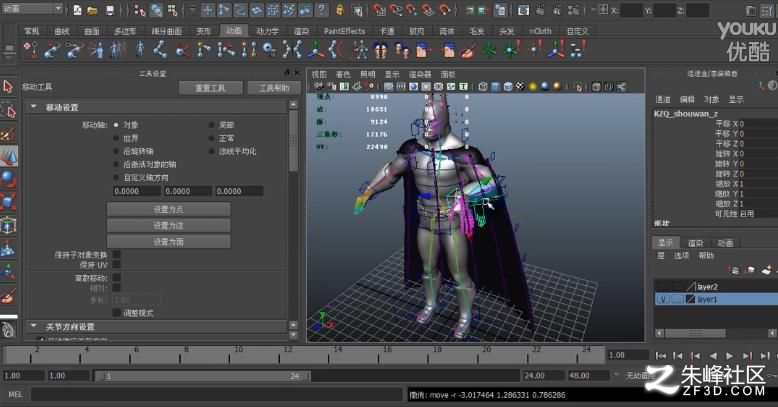778x407 pixels.
Task: Save the scene with the disk icon
Action: point(110,9)
